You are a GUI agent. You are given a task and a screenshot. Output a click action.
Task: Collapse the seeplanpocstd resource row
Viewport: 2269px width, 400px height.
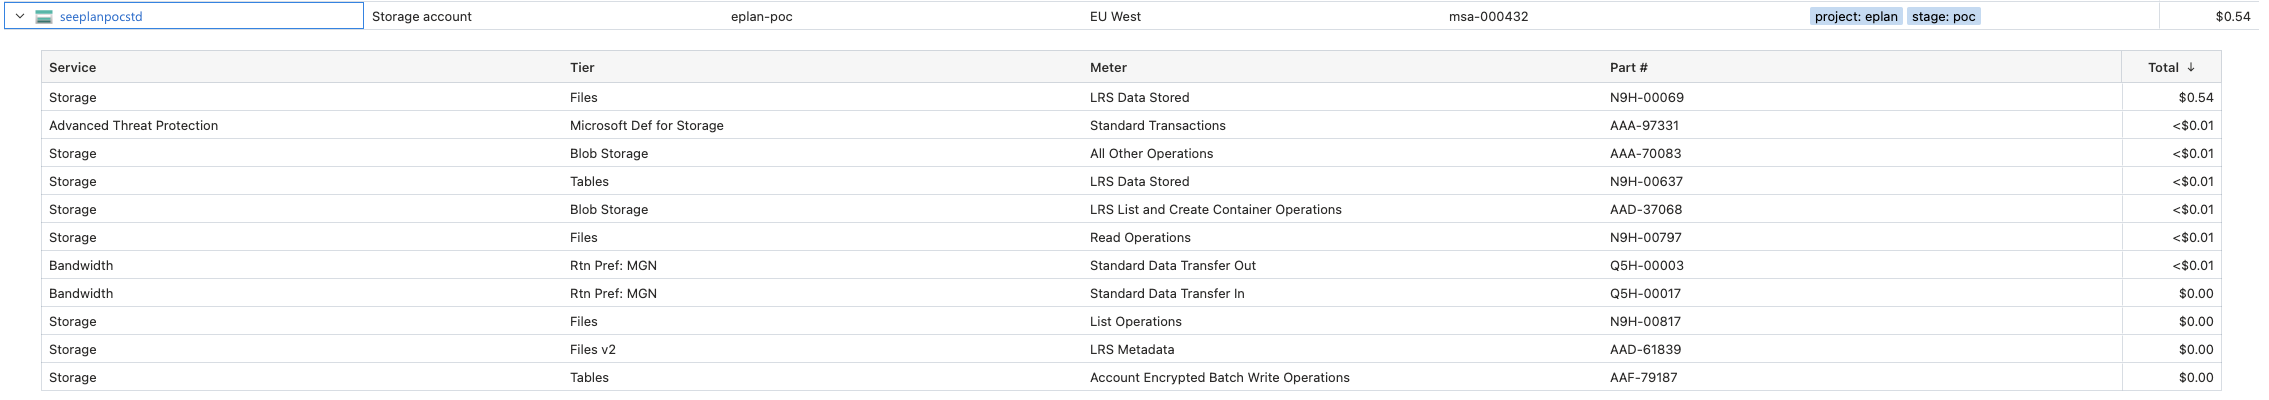(19, 16)
